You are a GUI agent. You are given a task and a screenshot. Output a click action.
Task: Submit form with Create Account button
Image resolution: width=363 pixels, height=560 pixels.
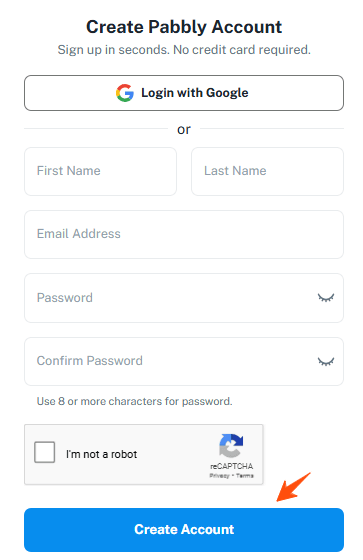tap(184, 530)
